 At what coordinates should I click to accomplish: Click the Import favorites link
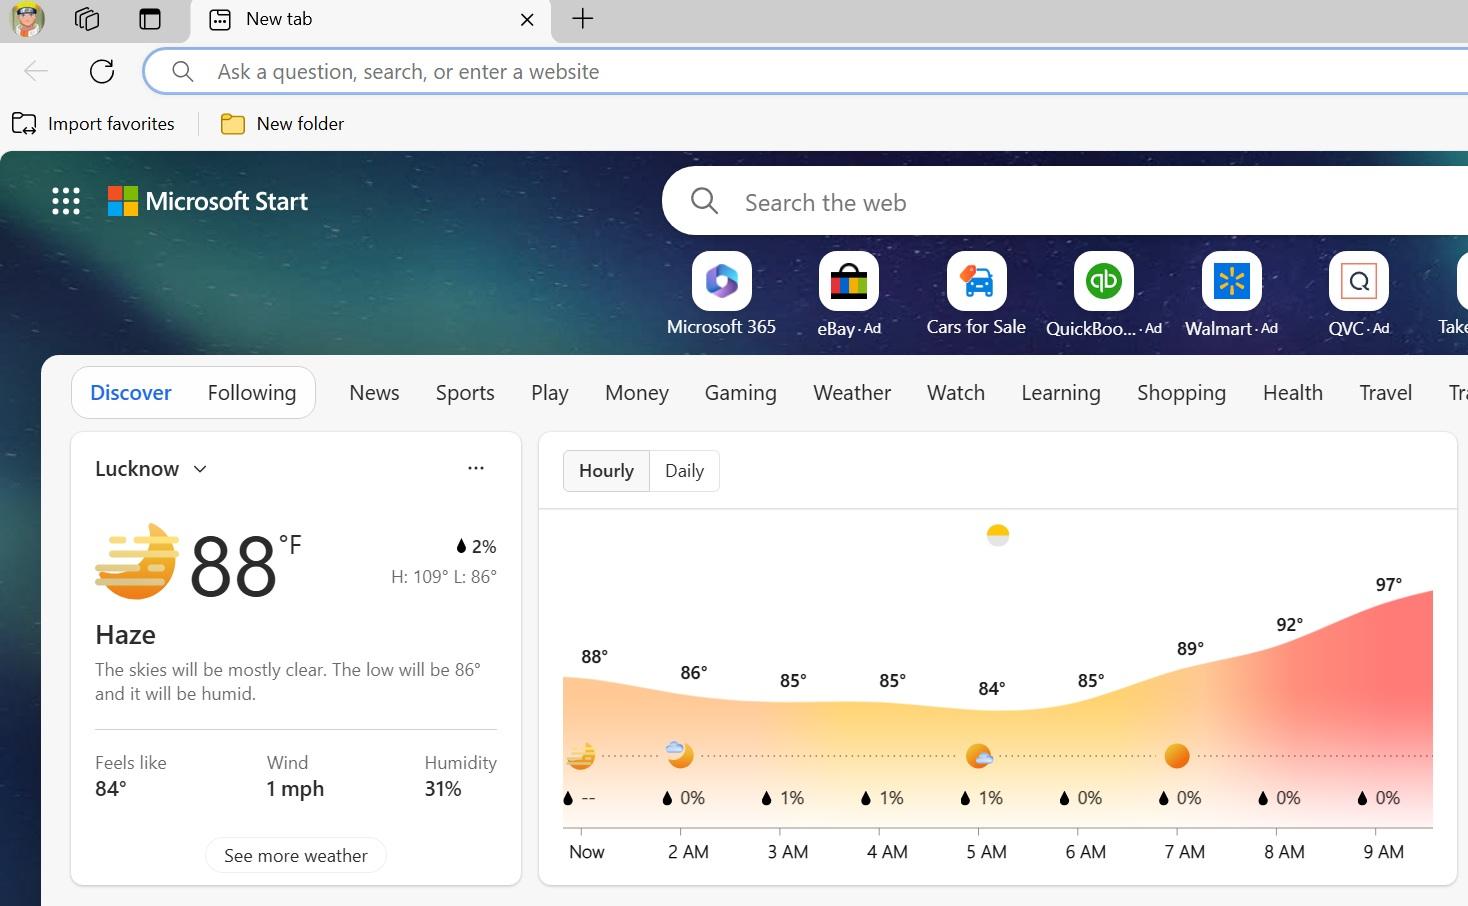(94, 123)
